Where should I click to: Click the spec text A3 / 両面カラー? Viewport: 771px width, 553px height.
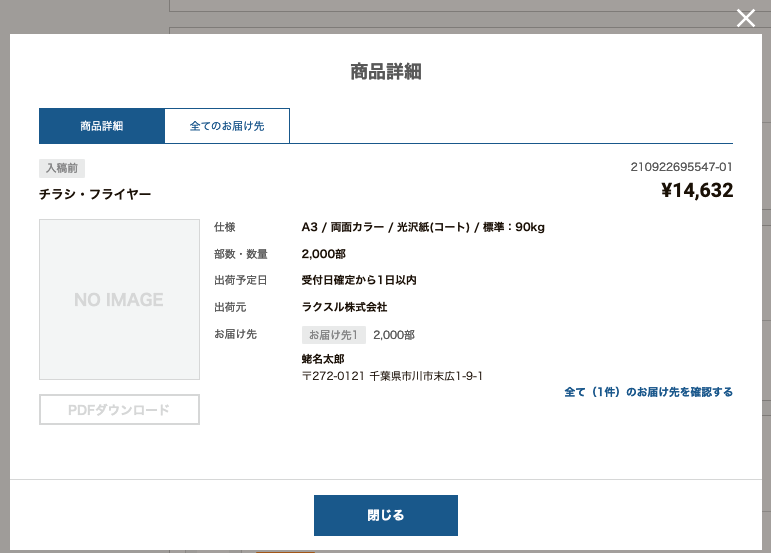coord(343,227)
